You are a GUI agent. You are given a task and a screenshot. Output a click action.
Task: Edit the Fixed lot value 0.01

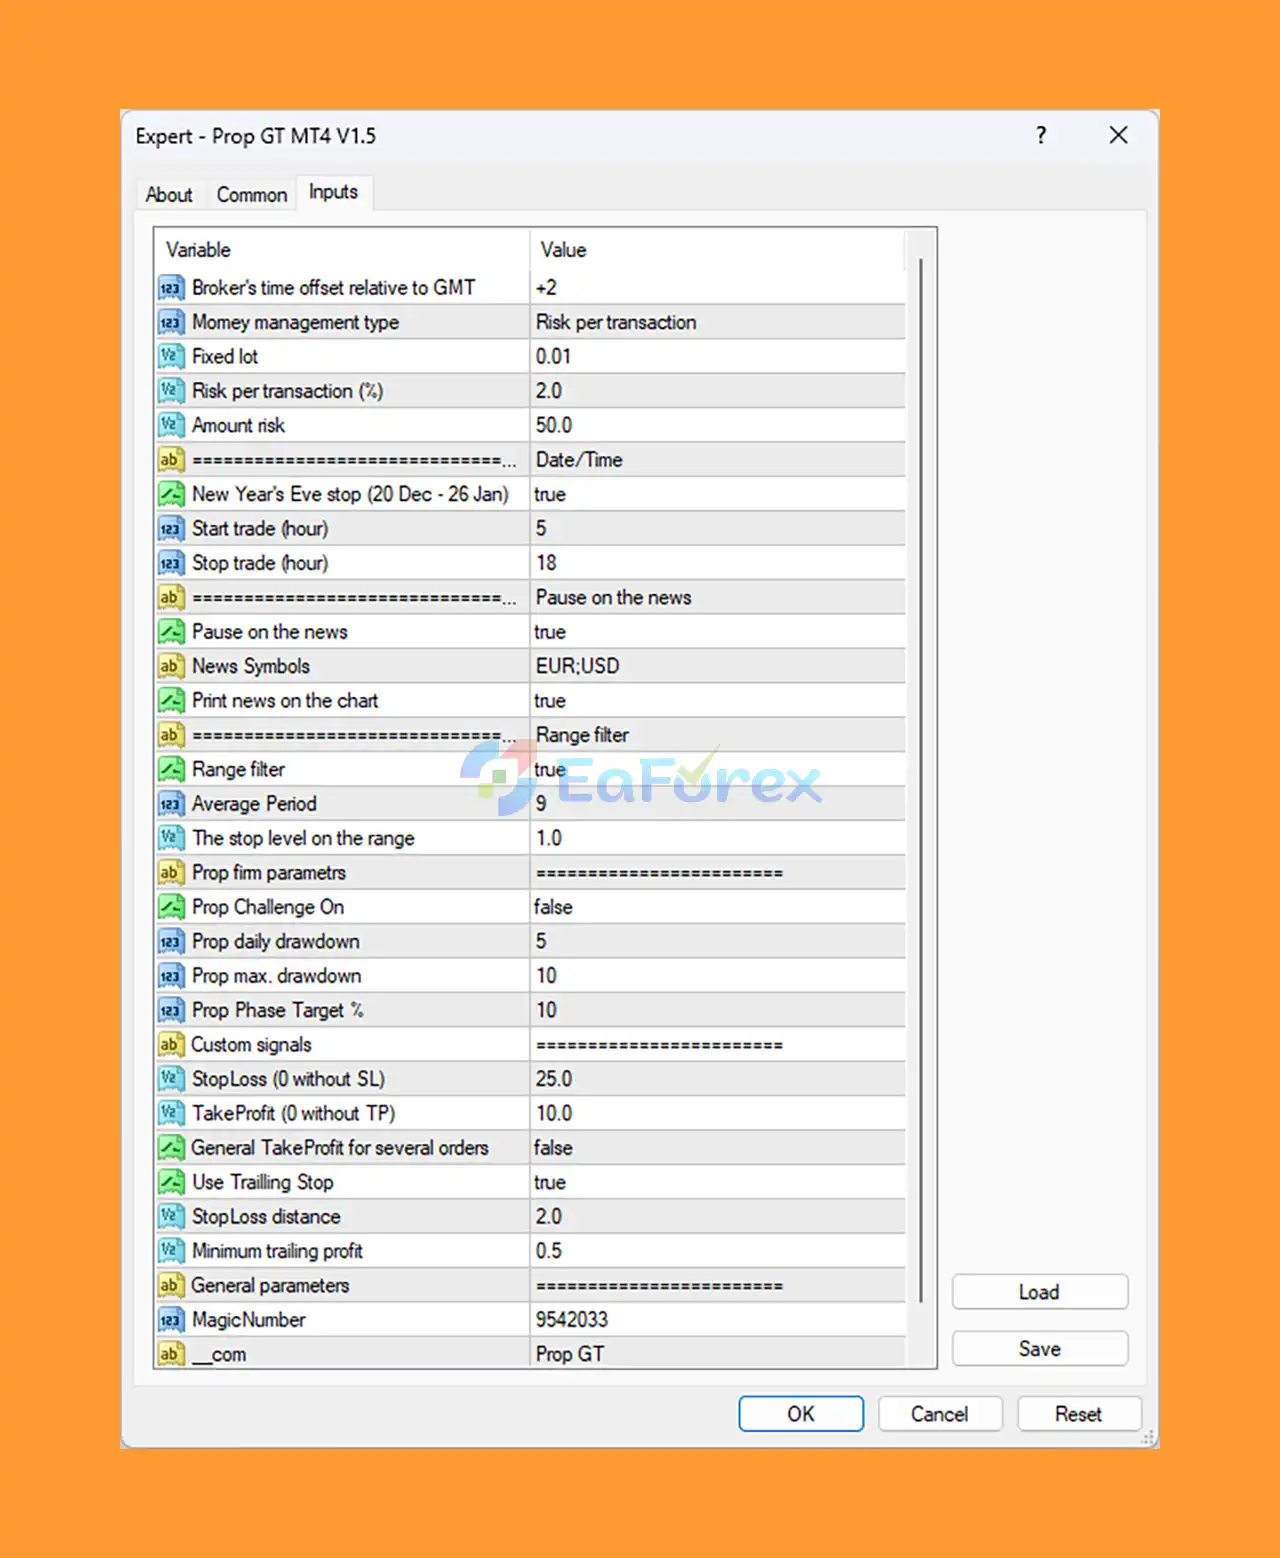[x=718, y=357]
